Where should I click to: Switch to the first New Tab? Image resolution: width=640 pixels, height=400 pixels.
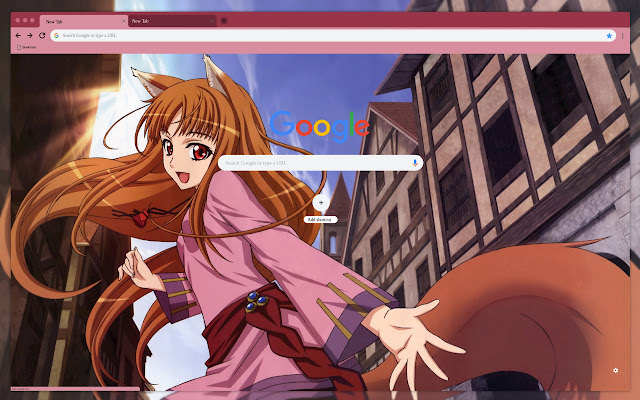[x=84, y=21]
